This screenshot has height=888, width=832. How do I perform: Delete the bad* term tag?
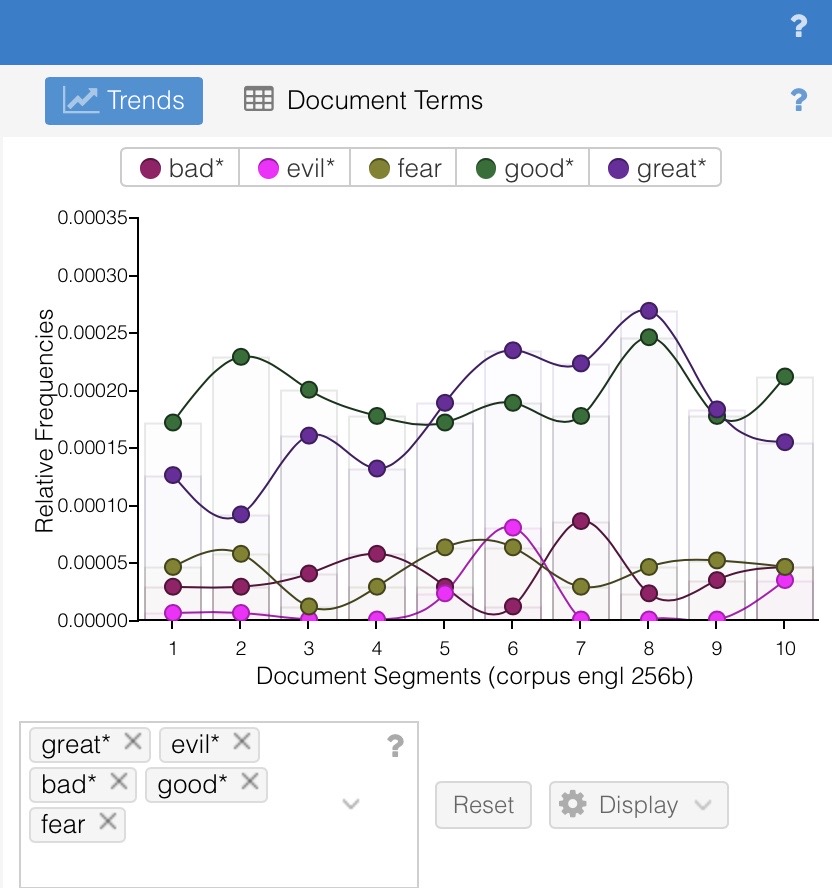(116, 783)
